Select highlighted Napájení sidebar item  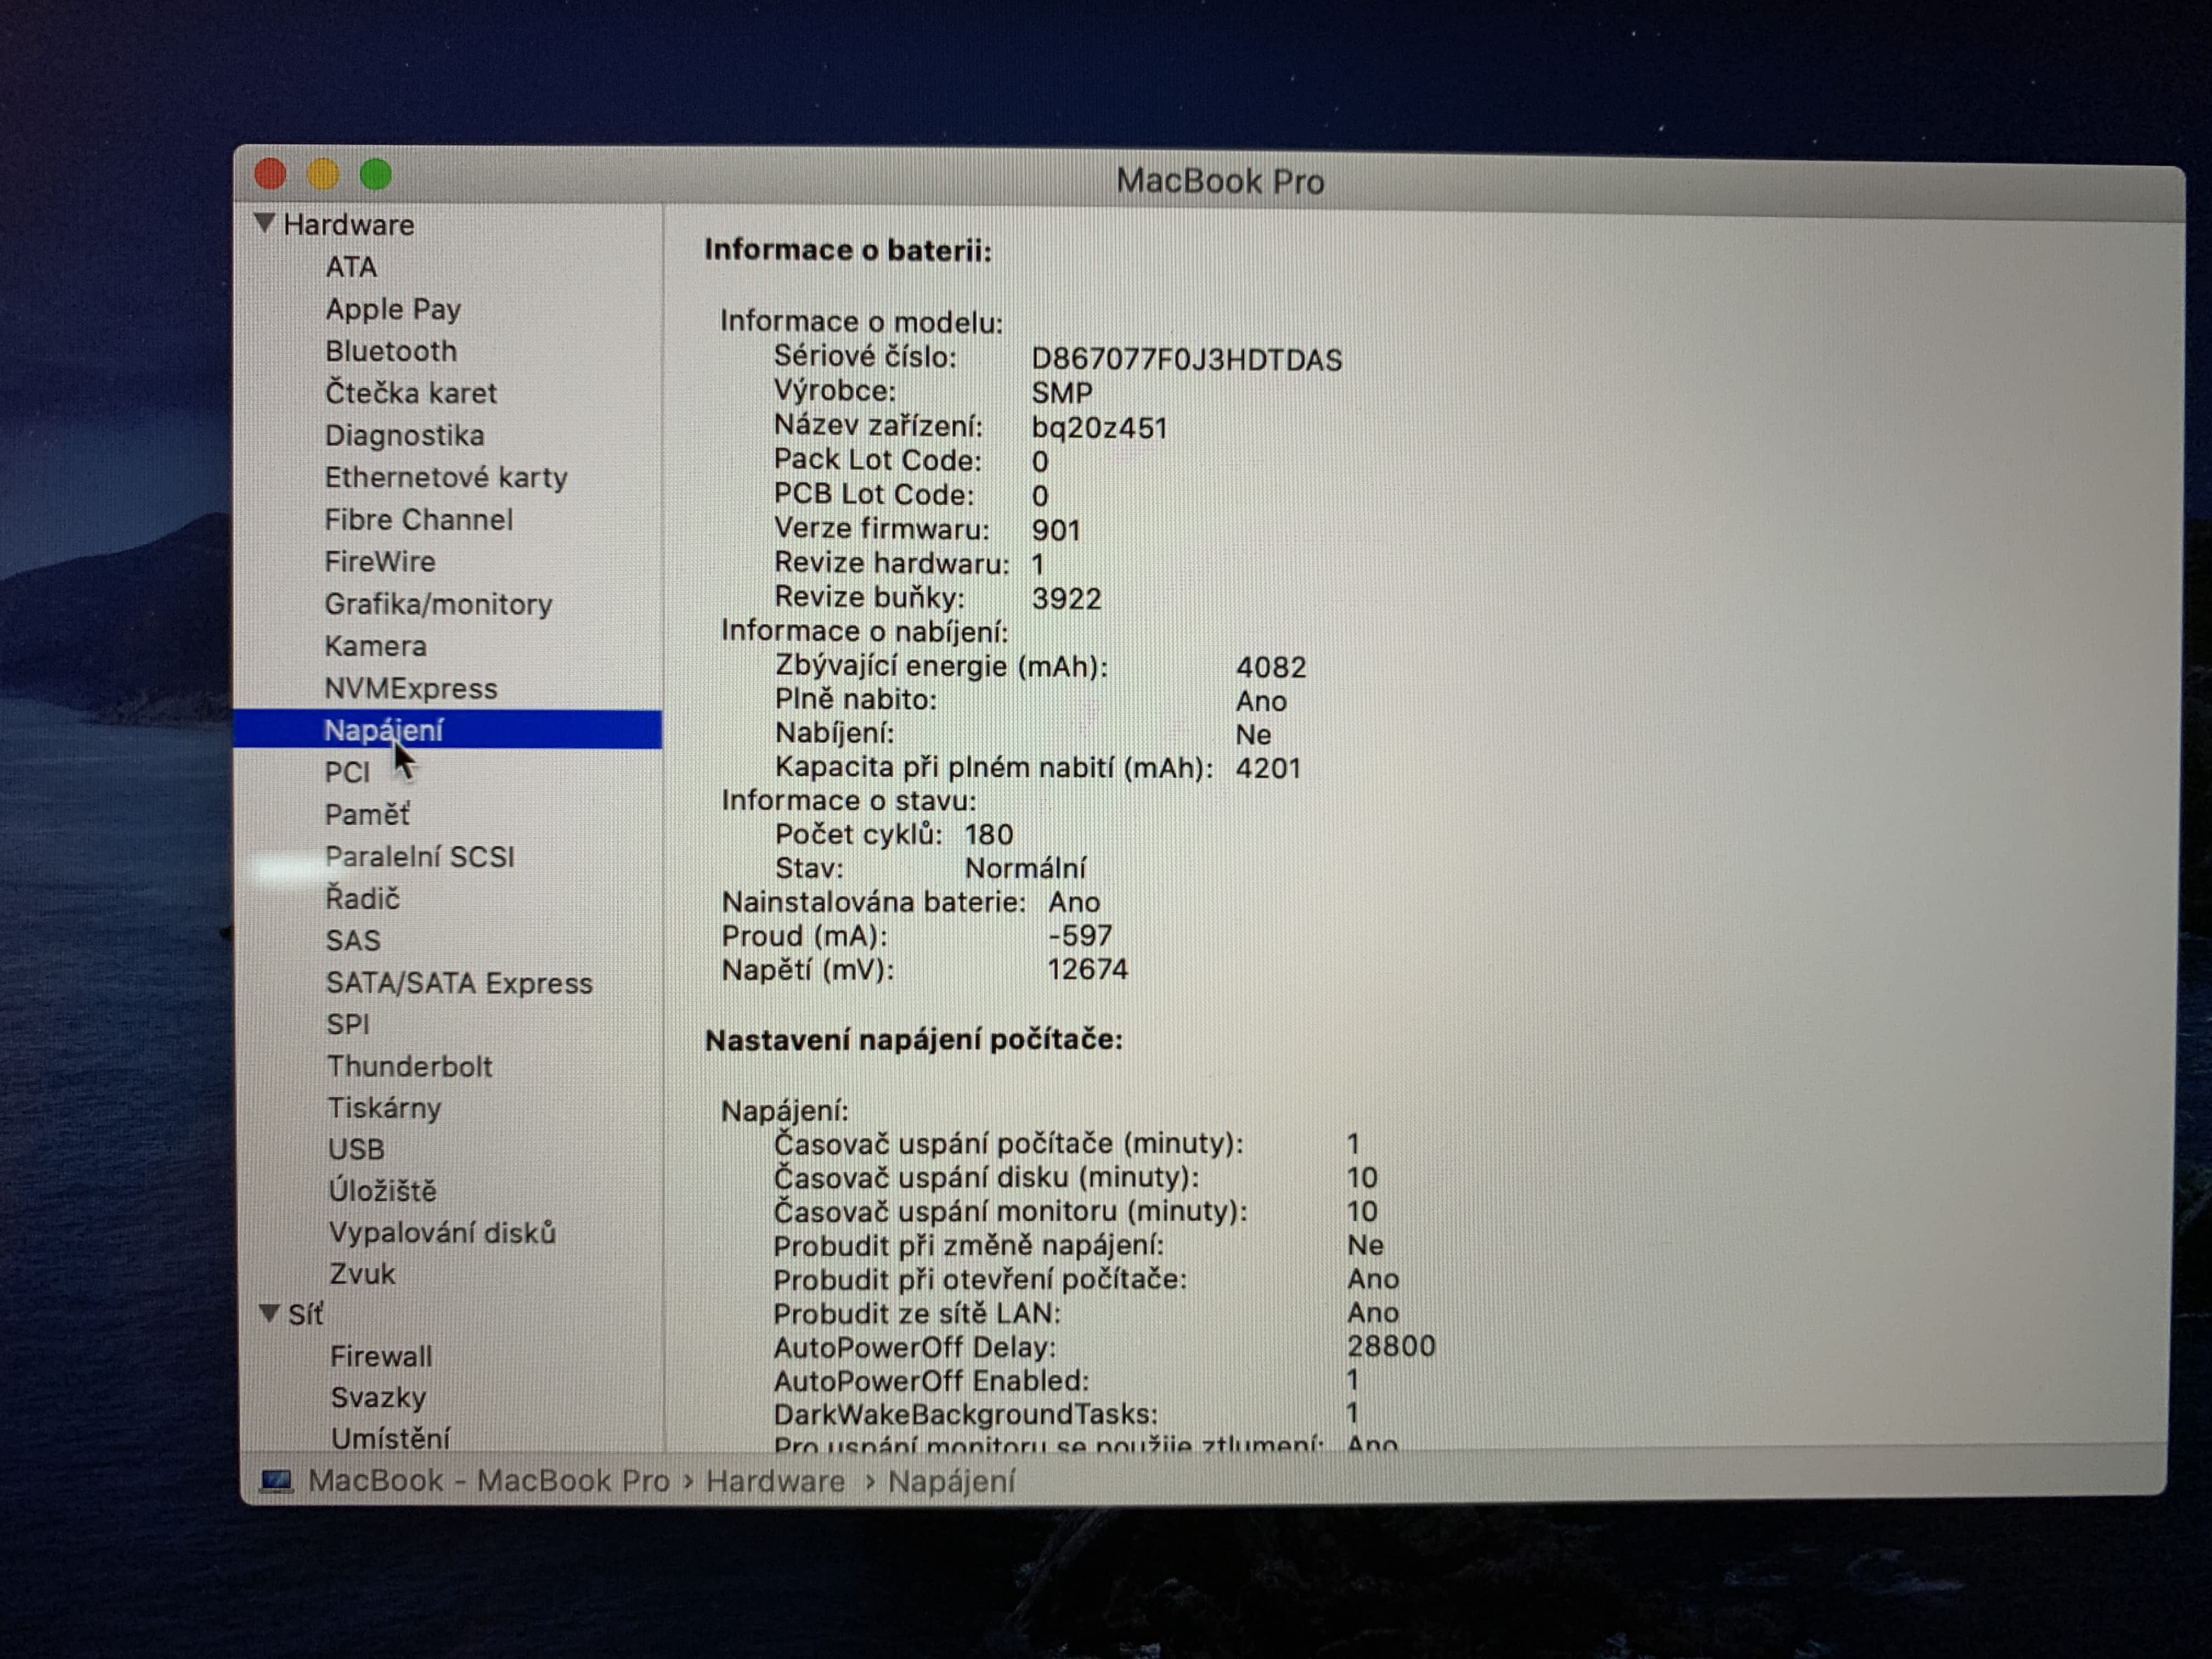pos(383,730)
